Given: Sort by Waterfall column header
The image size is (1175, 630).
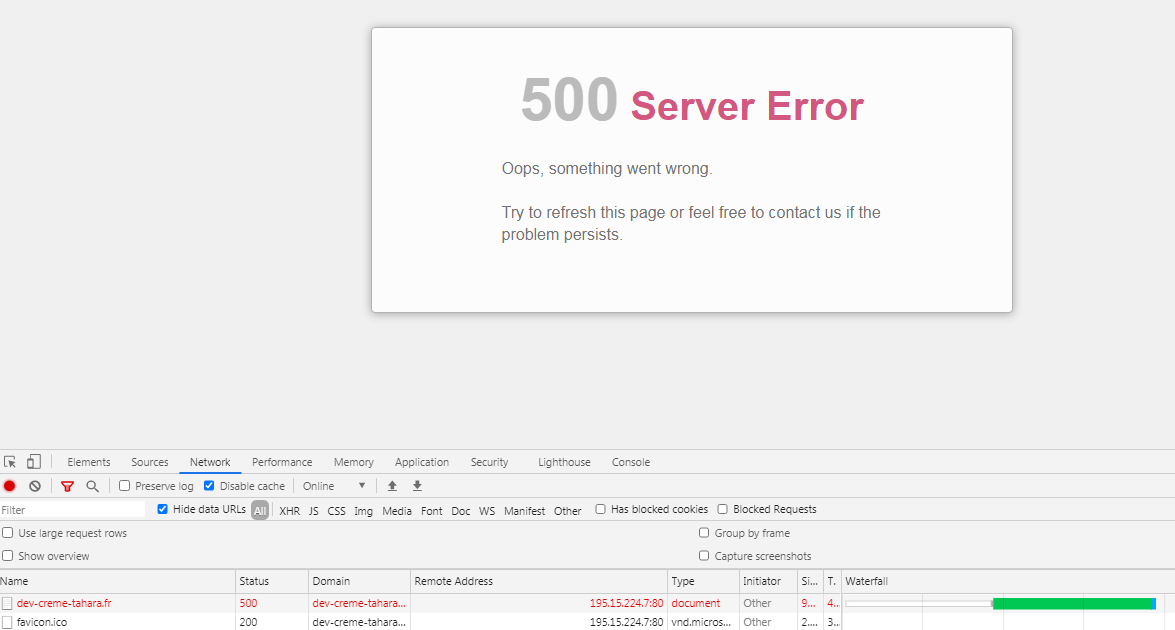Looking at the screenshot, I should [1008, 581].
